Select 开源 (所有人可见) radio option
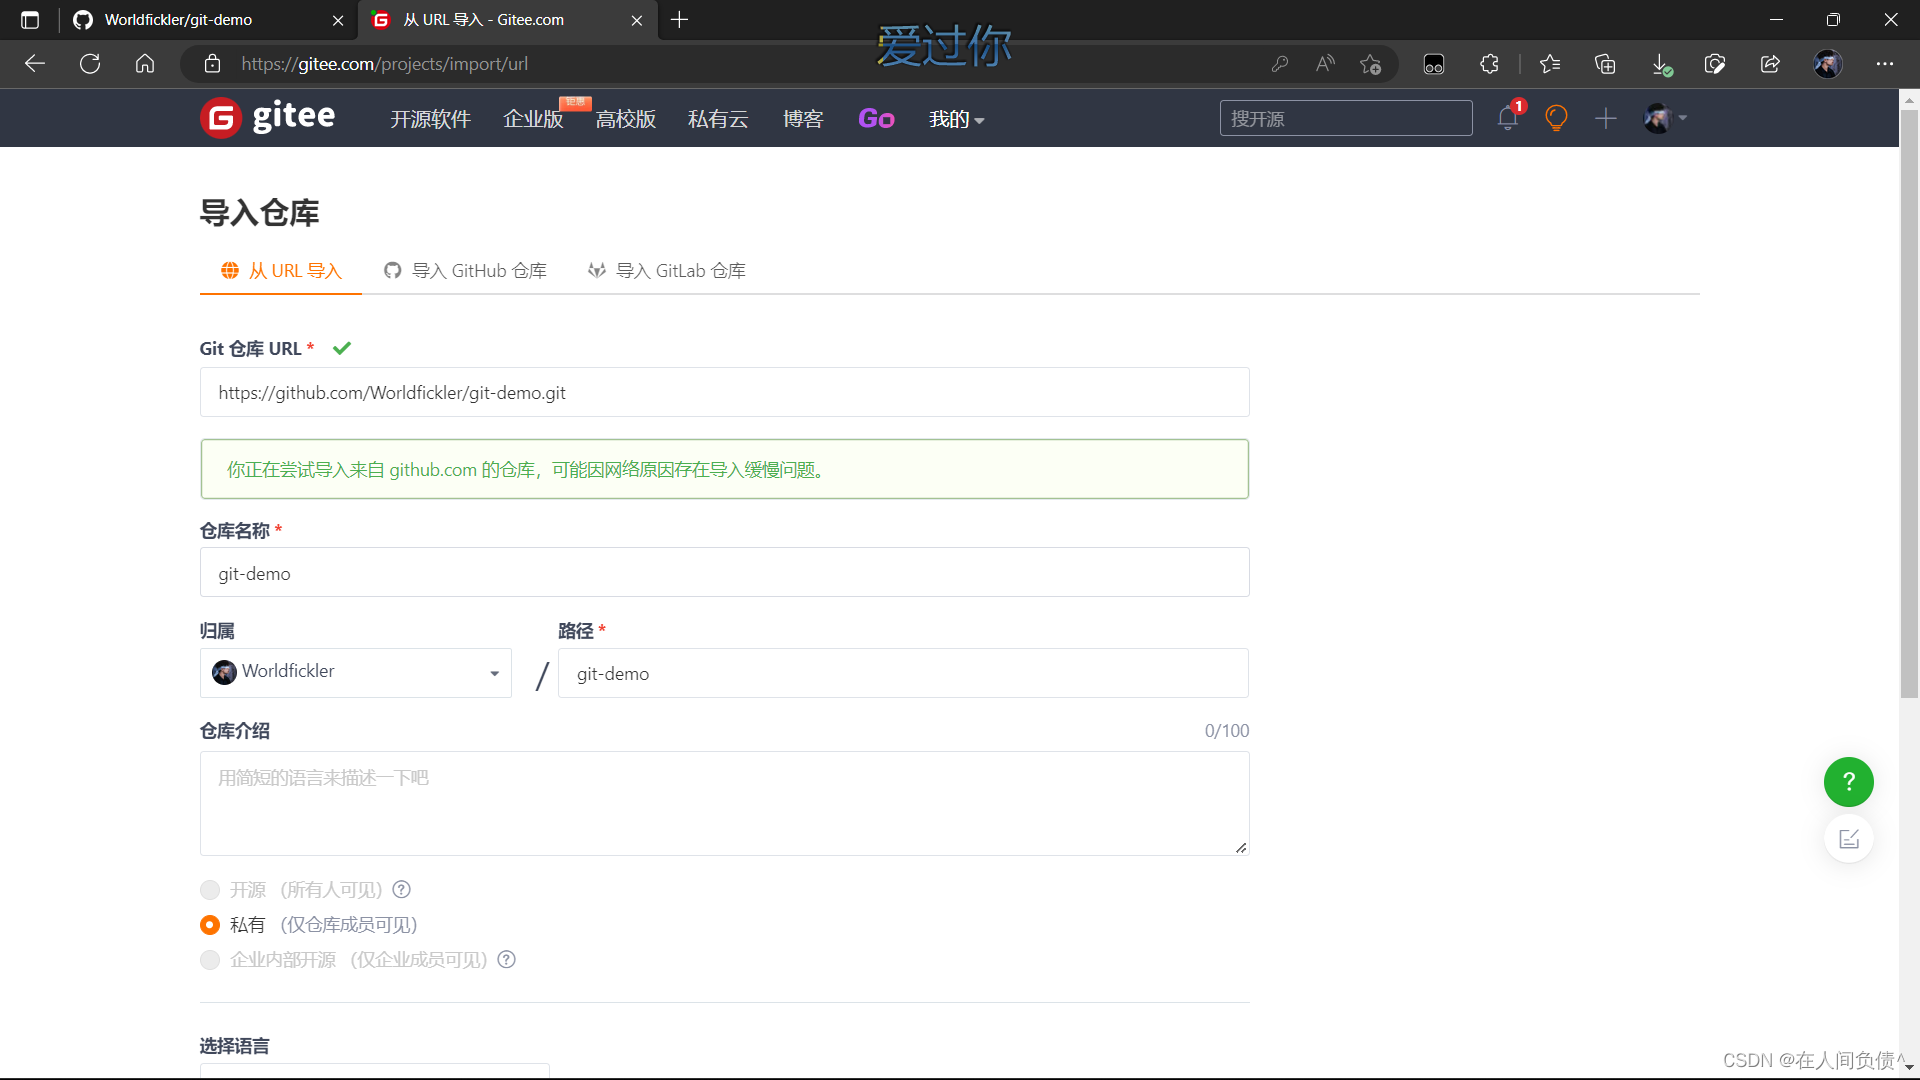 pyautogui.click(x=210, y=890)
